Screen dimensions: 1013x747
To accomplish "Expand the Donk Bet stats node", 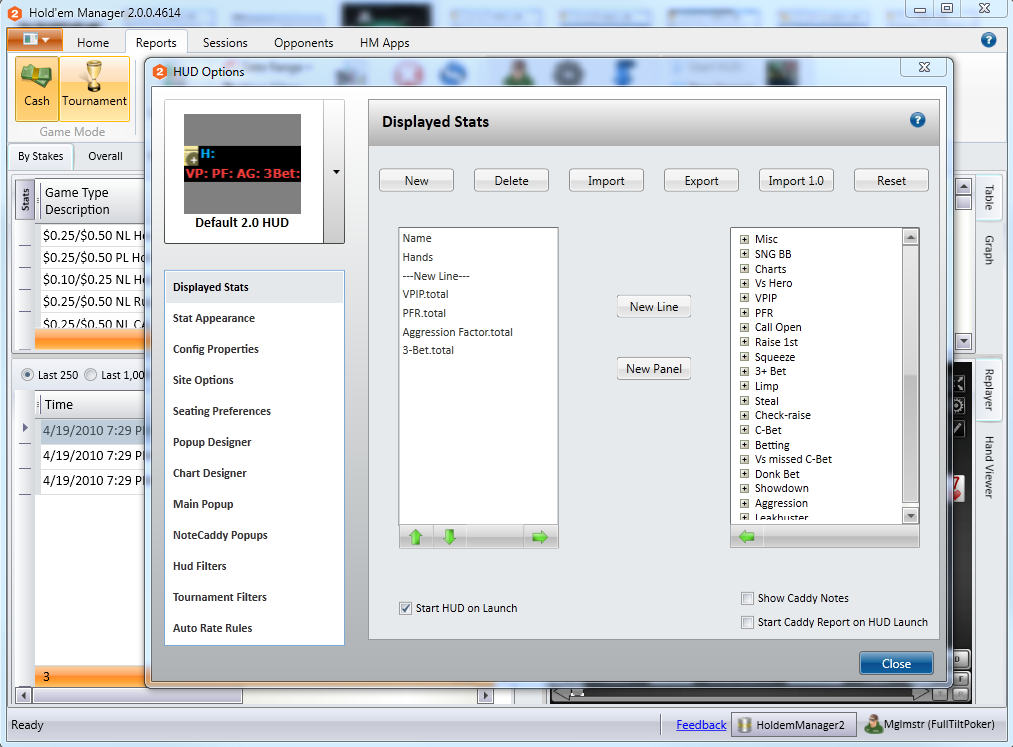I will tap(744, 474).
